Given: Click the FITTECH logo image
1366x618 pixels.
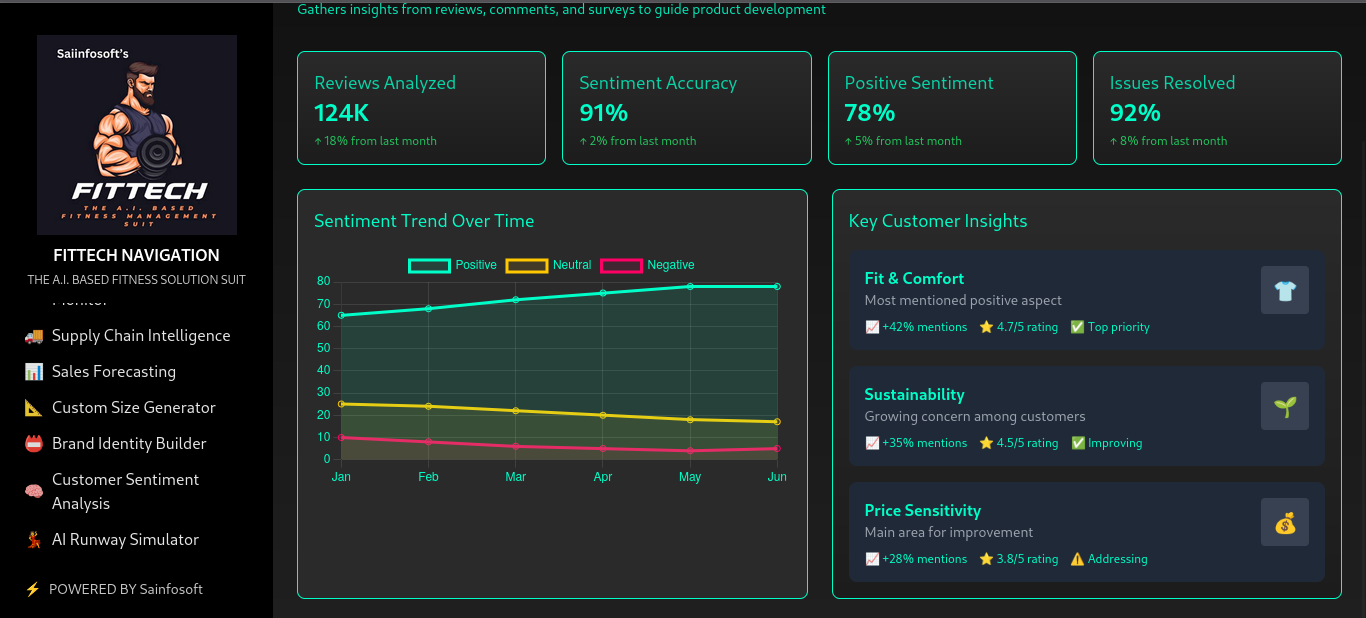Looking at the screenshot, I should [137, 135].
